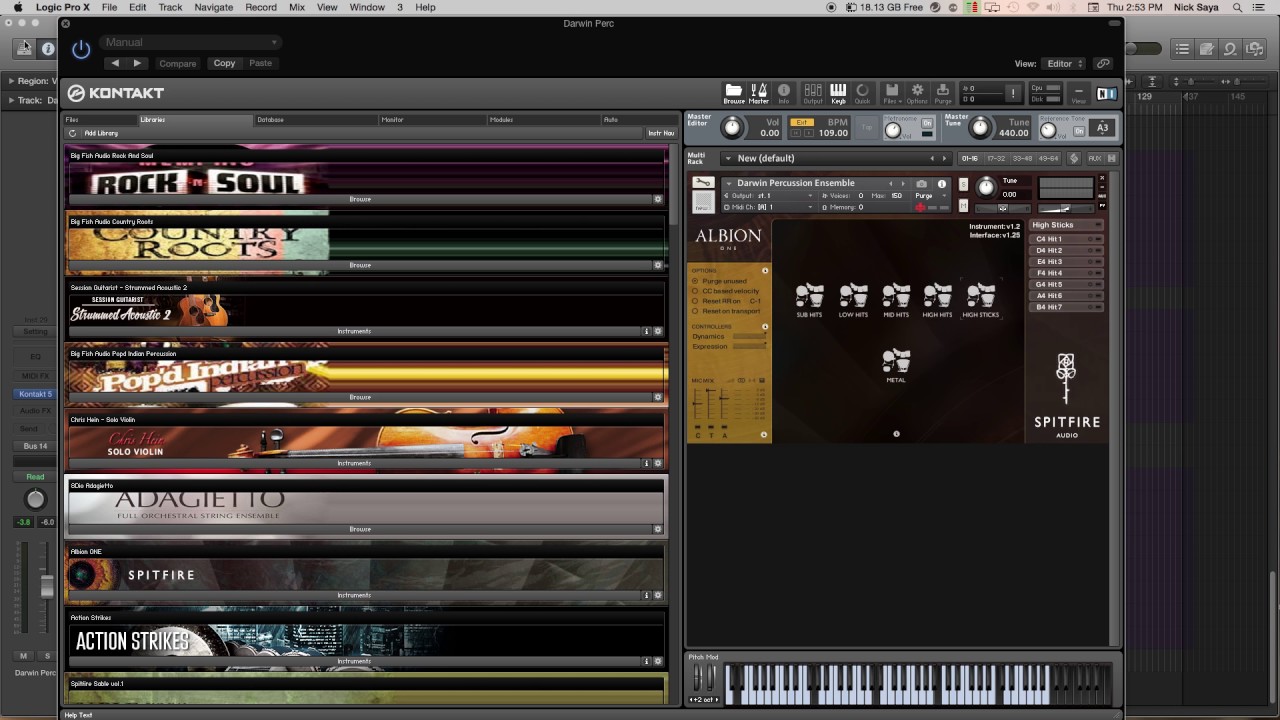
Task: Click the Master metronome icon in Kontakt toolbar
Action: [x=759, y=93]
